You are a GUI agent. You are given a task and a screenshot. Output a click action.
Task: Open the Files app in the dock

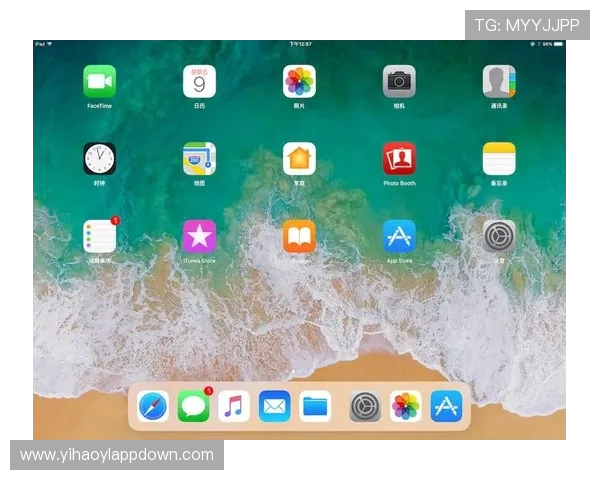coord(315,406)
